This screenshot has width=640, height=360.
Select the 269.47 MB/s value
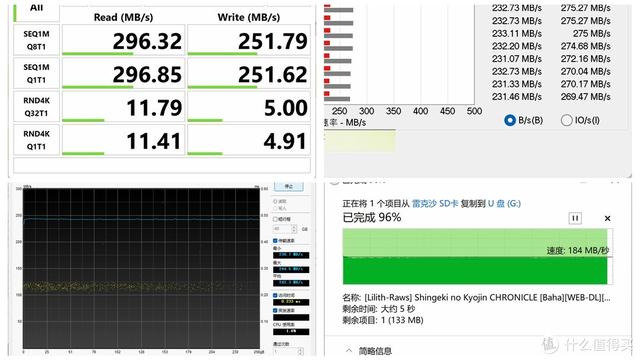tap(586, 97)
